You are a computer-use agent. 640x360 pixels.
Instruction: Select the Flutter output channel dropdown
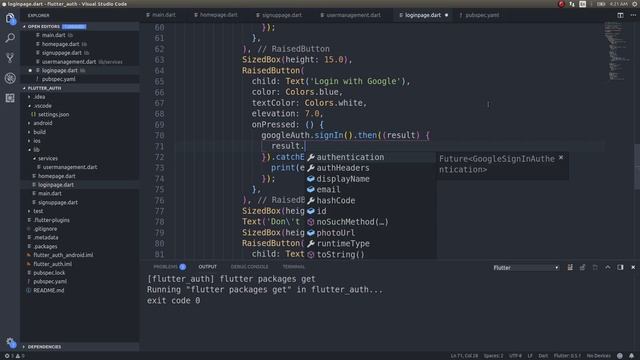click(x=525, y=268)
